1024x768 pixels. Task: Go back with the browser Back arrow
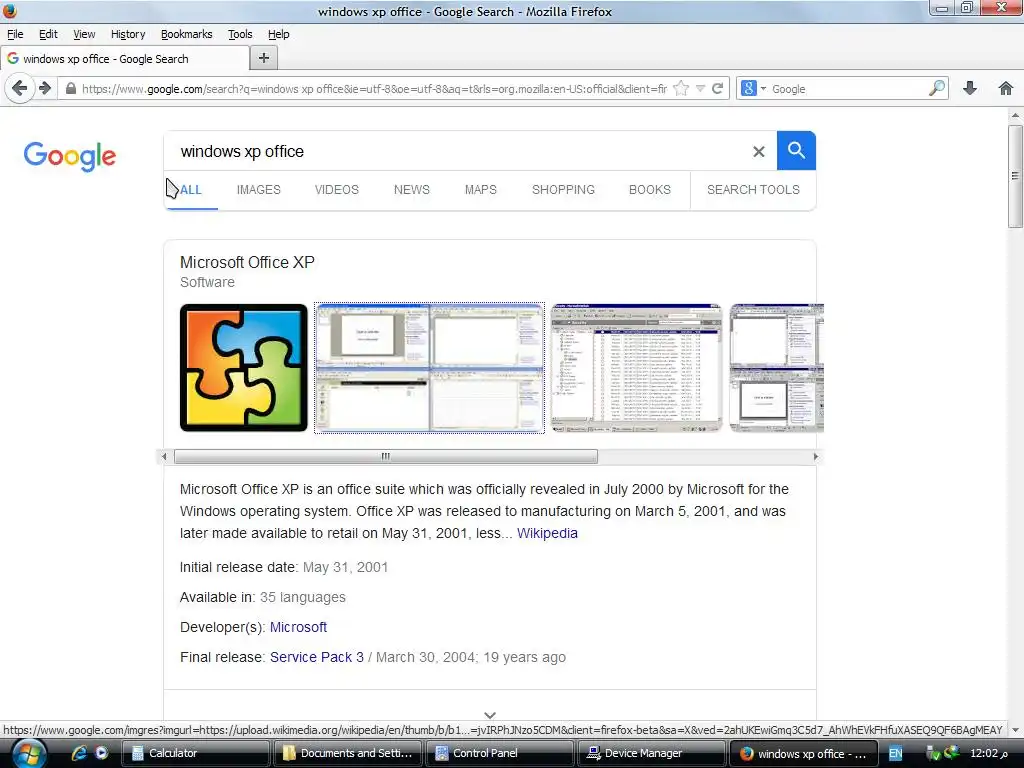coord(20,88)
